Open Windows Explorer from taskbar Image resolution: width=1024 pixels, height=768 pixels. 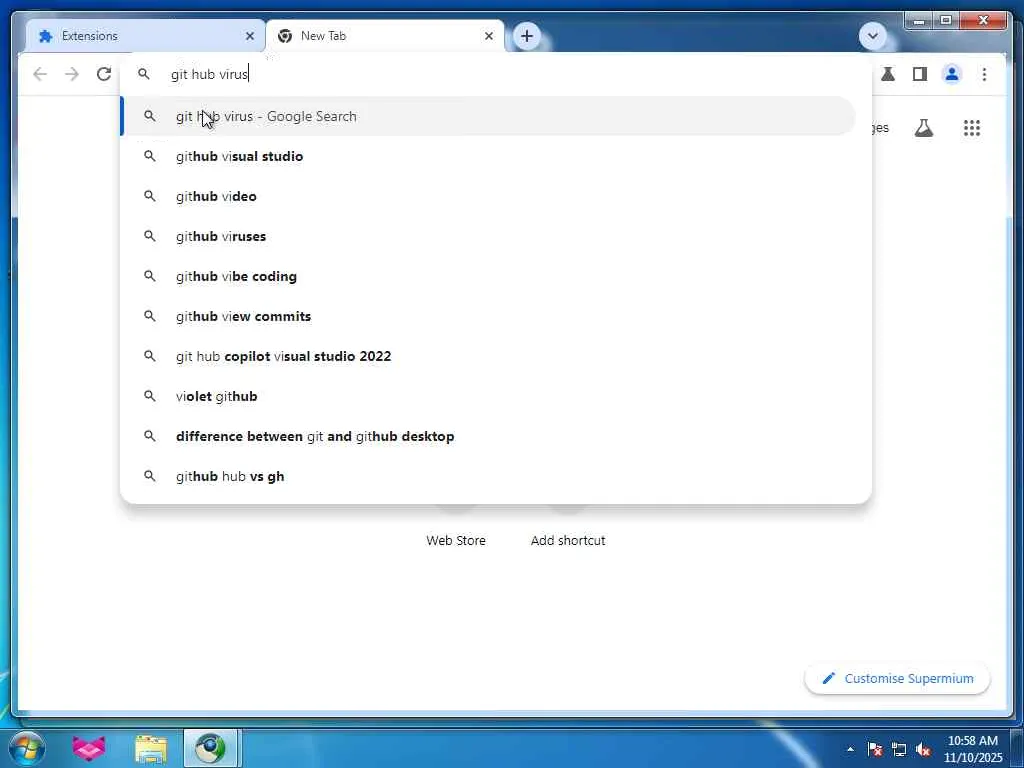[151, 749]
